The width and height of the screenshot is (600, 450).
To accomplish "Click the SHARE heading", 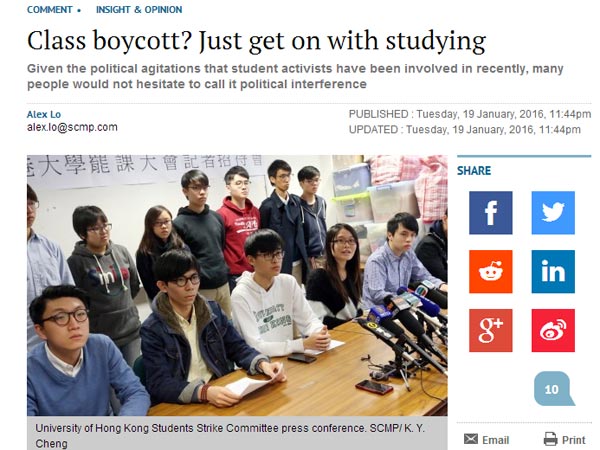I will (474, 171).
